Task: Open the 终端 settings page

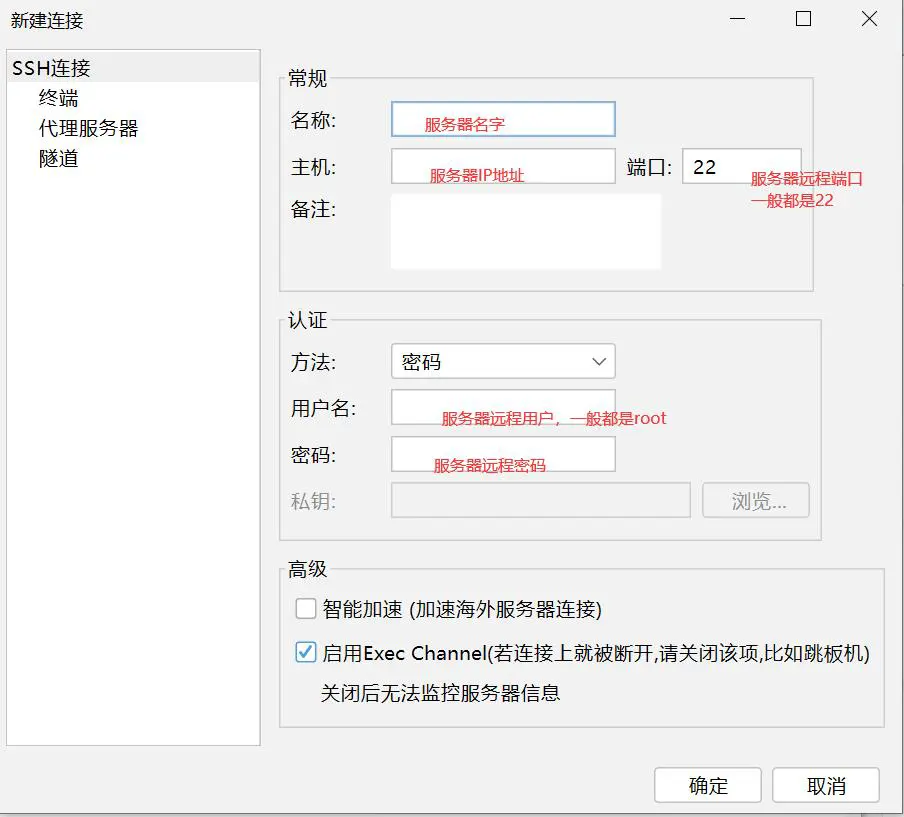Action: click(x=58, y=98)
